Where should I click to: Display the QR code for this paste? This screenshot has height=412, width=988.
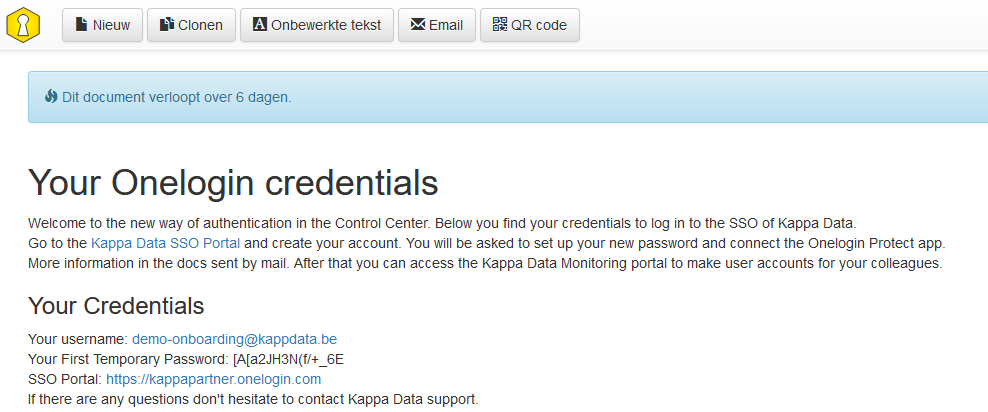pos(530,25)
